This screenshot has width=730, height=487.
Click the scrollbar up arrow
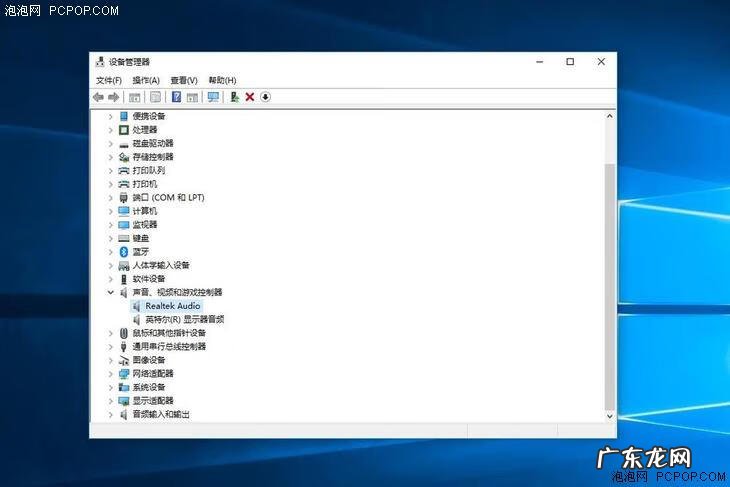coord(609,116)
